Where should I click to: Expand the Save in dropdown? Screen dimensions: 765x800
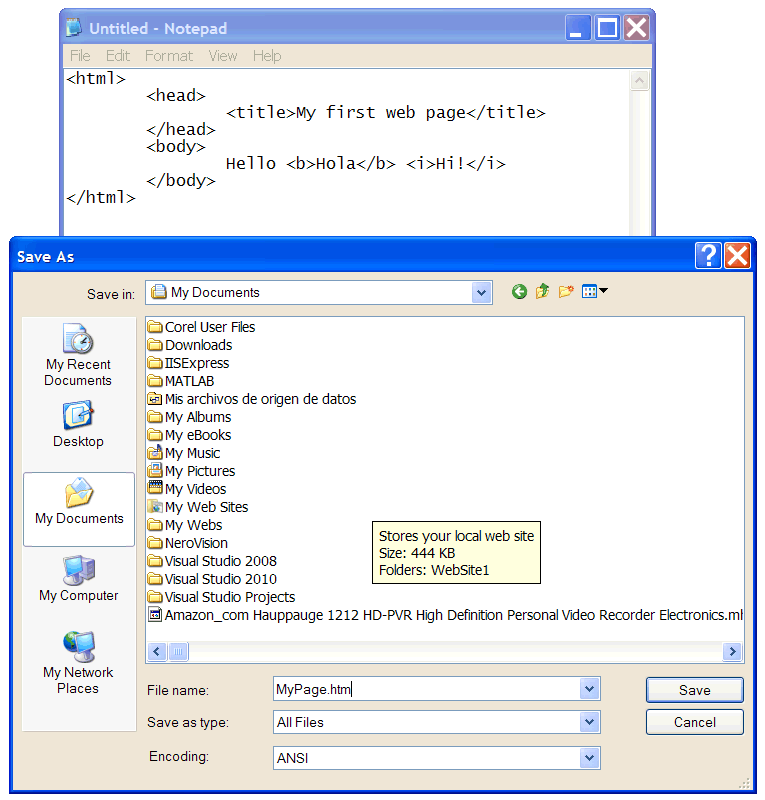click(x=481, y=292)
